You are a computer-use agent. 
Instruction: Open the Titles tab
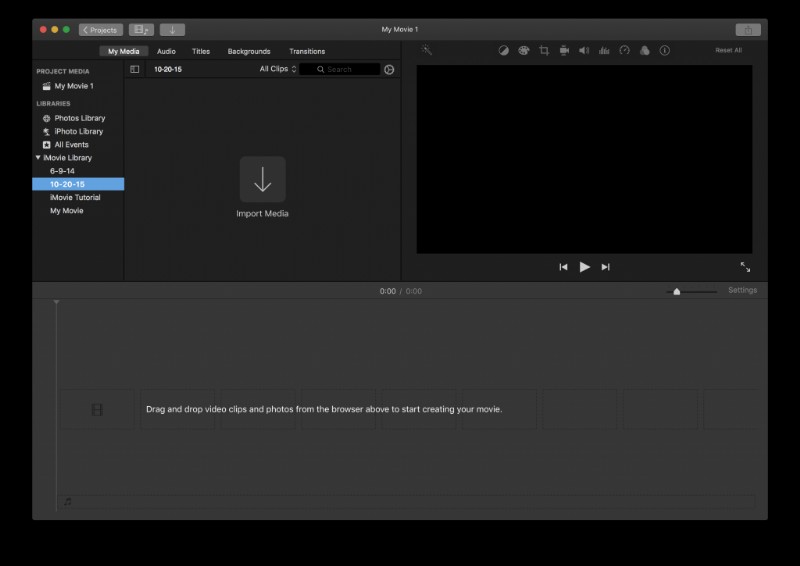pyautogui.click(x=201, y=51)
